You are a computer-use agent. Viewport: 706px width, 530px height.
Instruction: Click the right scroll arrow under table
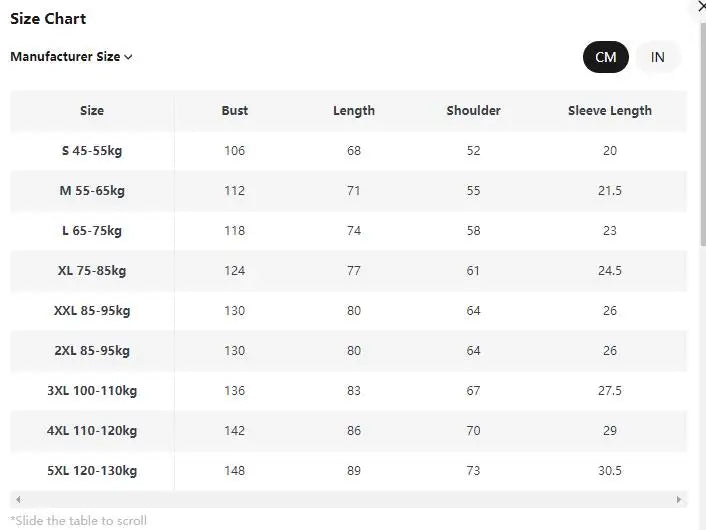[679, 499]
